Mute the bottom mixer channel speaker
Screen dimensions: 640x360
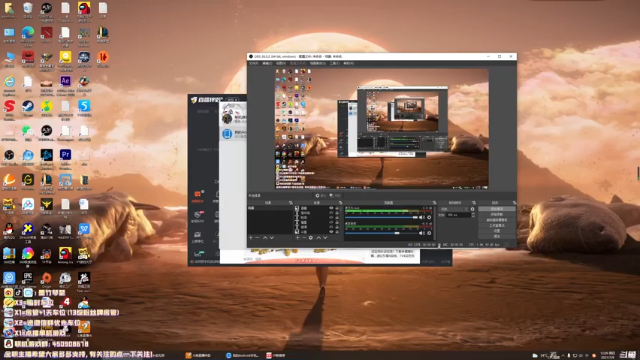pyautogui.click(x=421, y=233)
